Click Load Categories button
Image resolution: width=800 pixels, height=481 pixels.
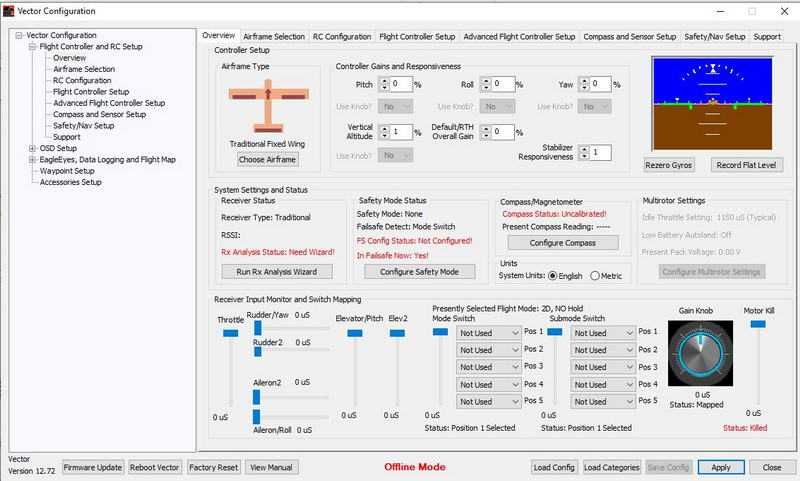coord(612,467)
